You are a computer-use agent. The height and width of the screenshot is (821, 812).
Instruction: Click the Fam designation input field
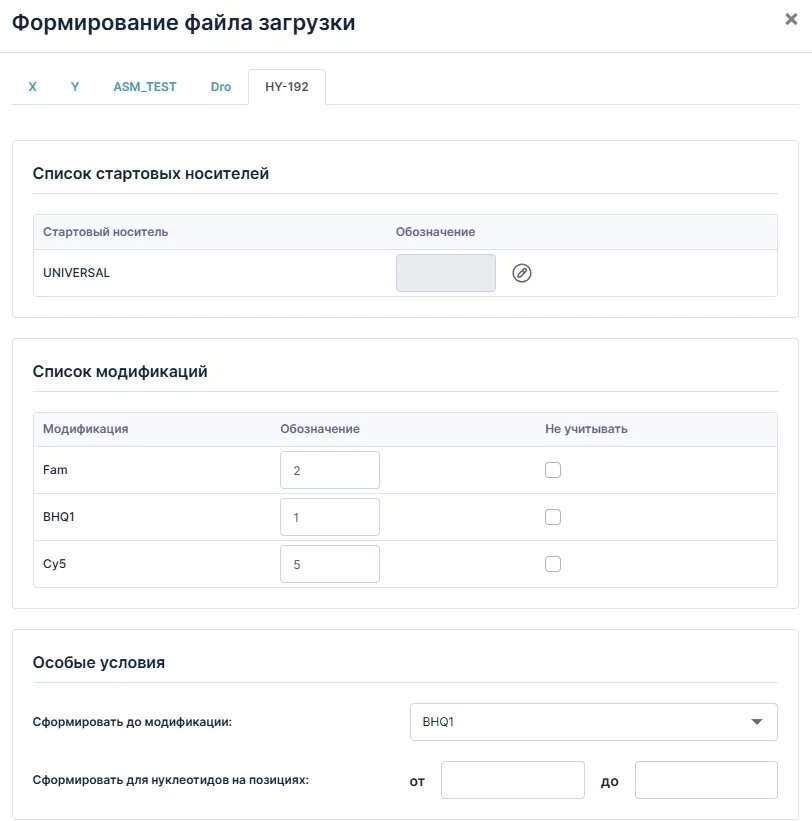pos(330,470)
